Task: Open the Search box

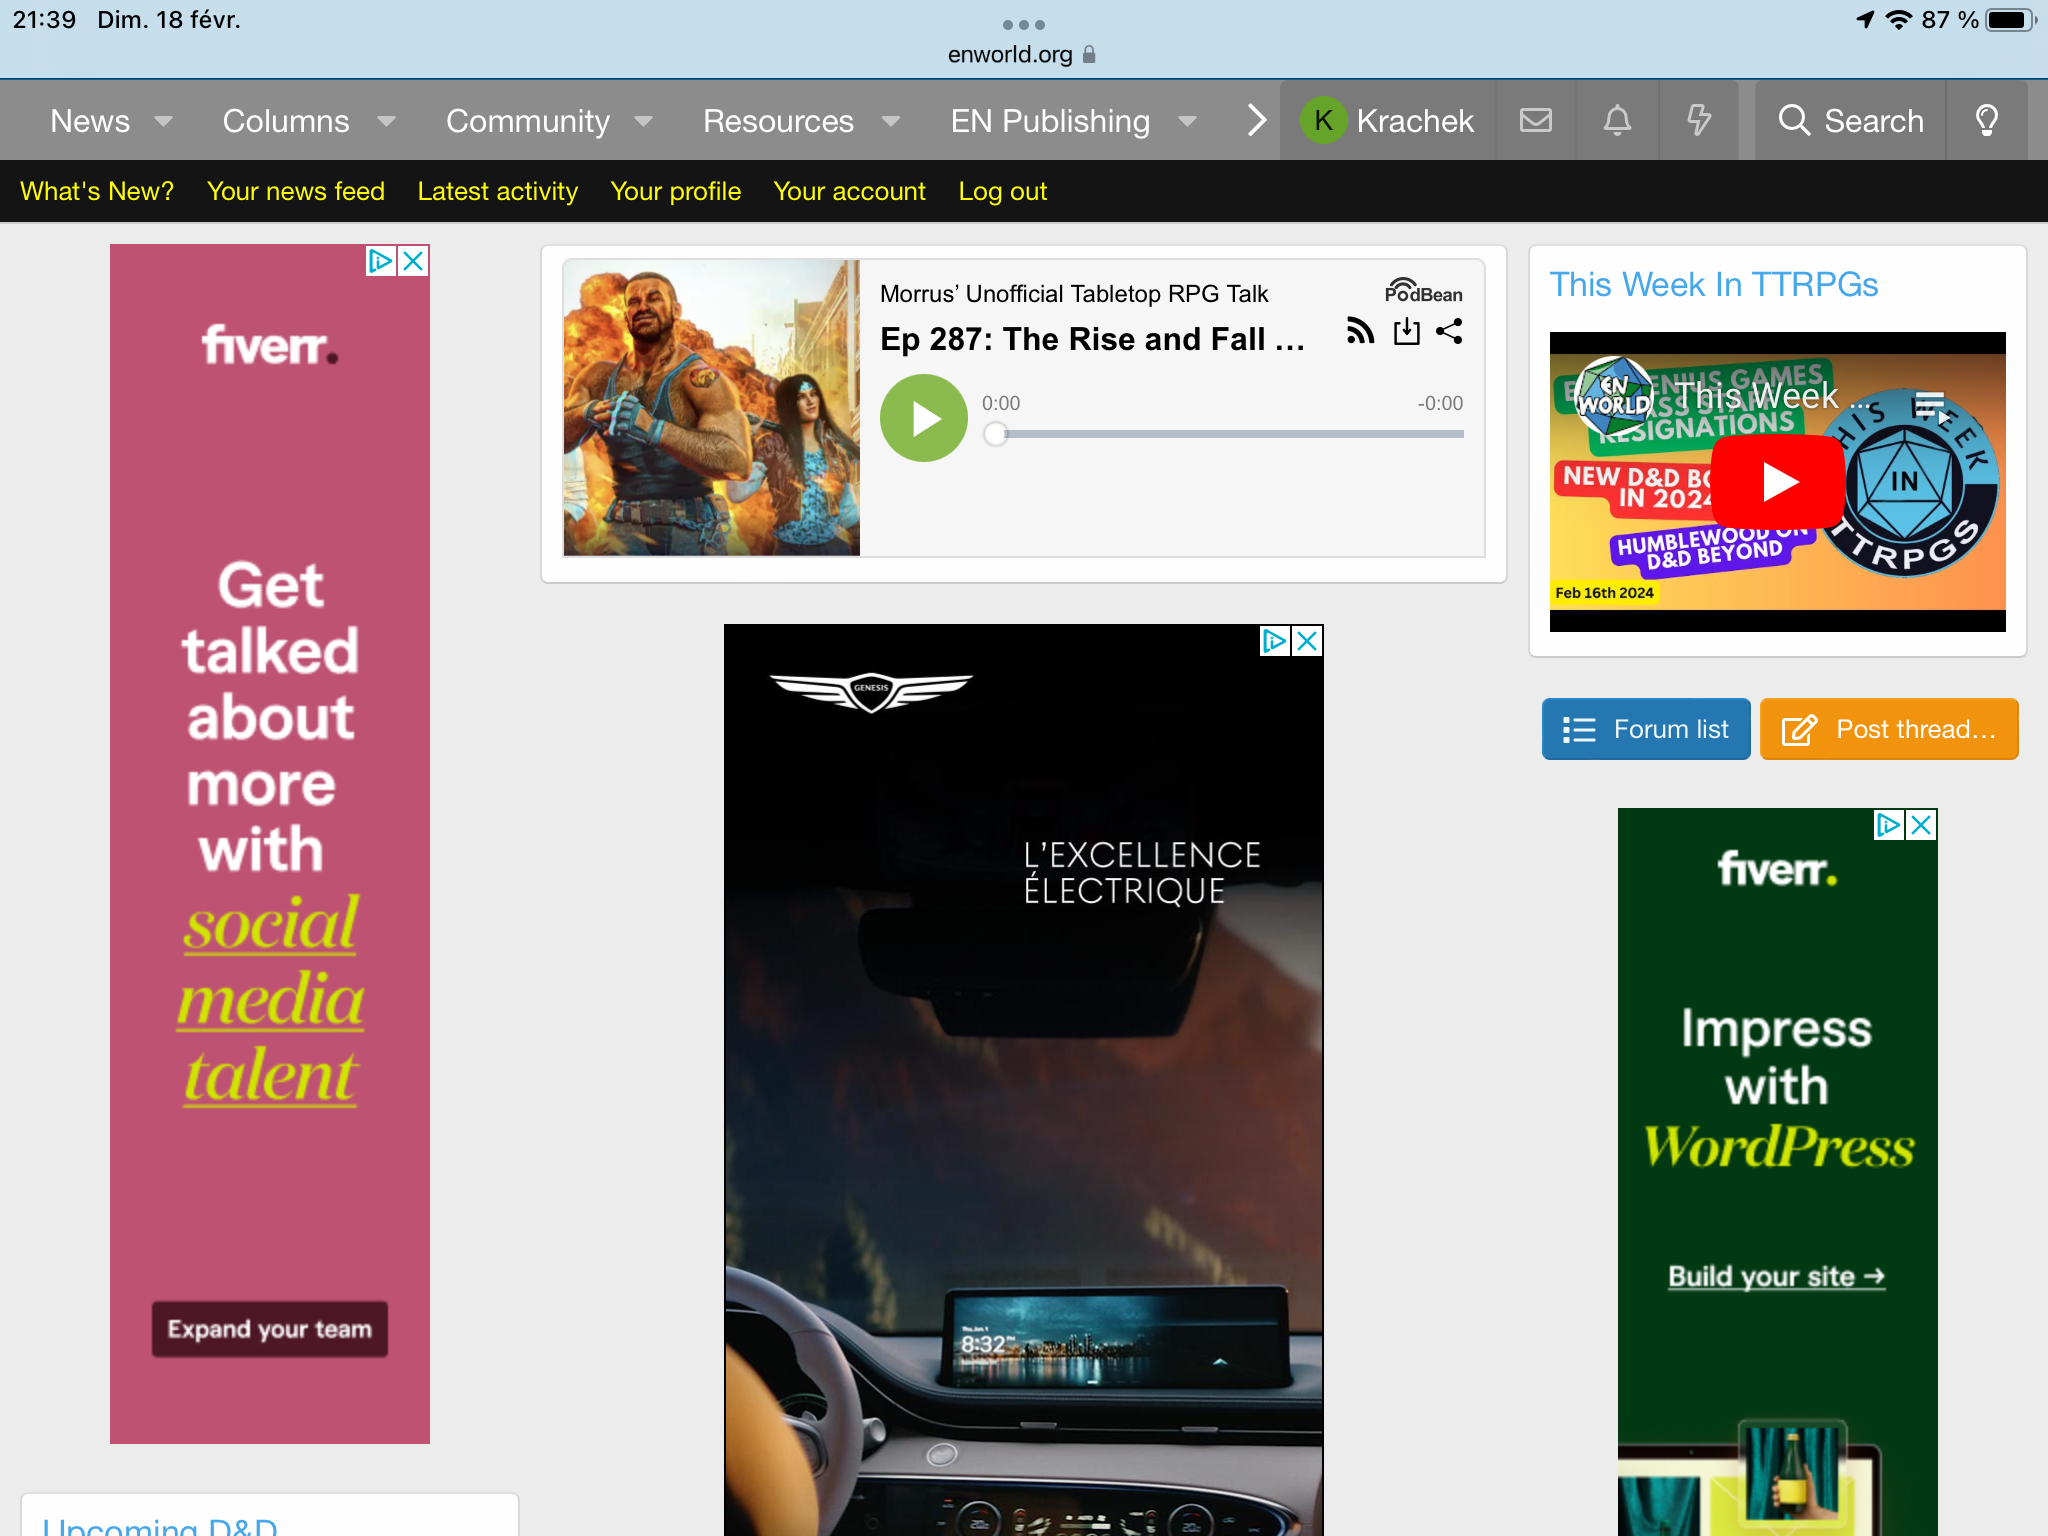Action: coord(1850,121)
